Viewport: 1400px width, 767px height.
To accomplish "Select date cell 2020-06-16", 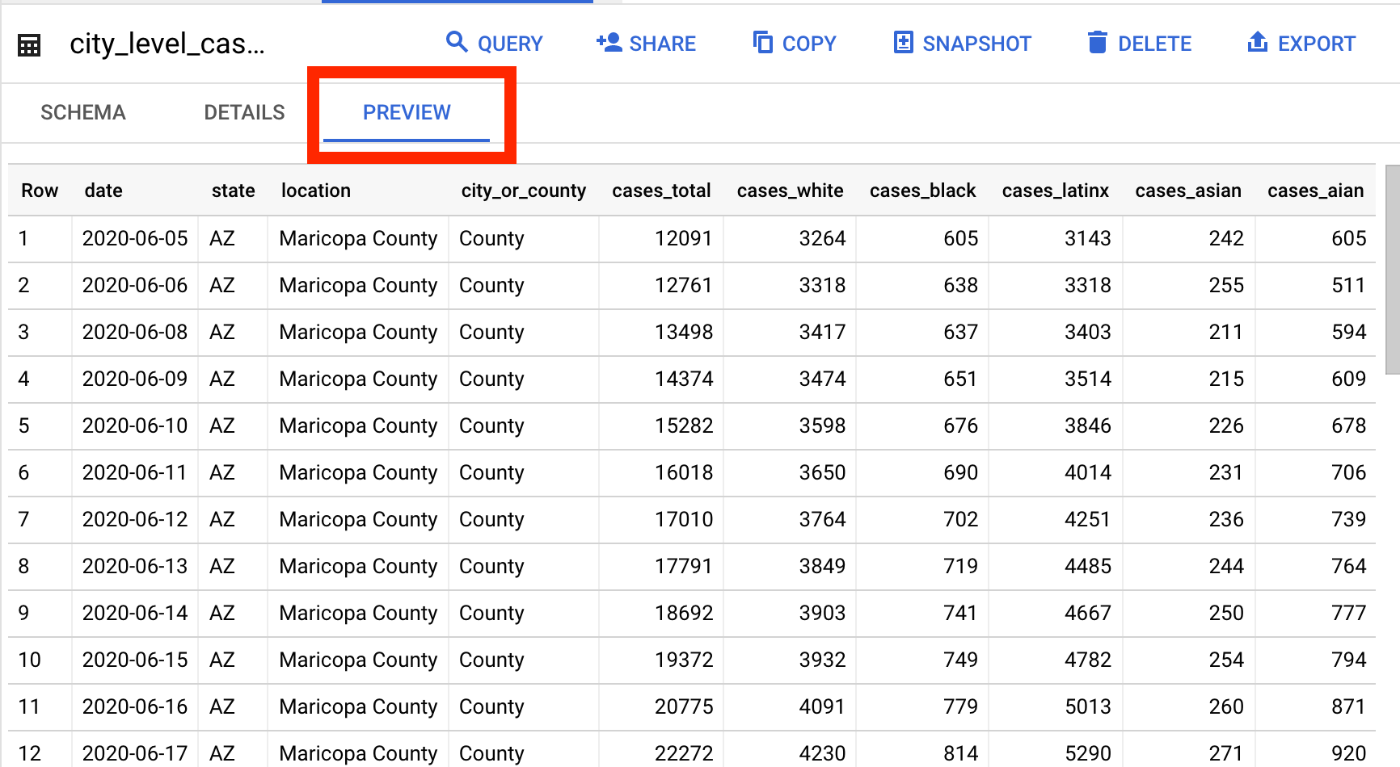I will pyautogui.click(x=134, y=707).
